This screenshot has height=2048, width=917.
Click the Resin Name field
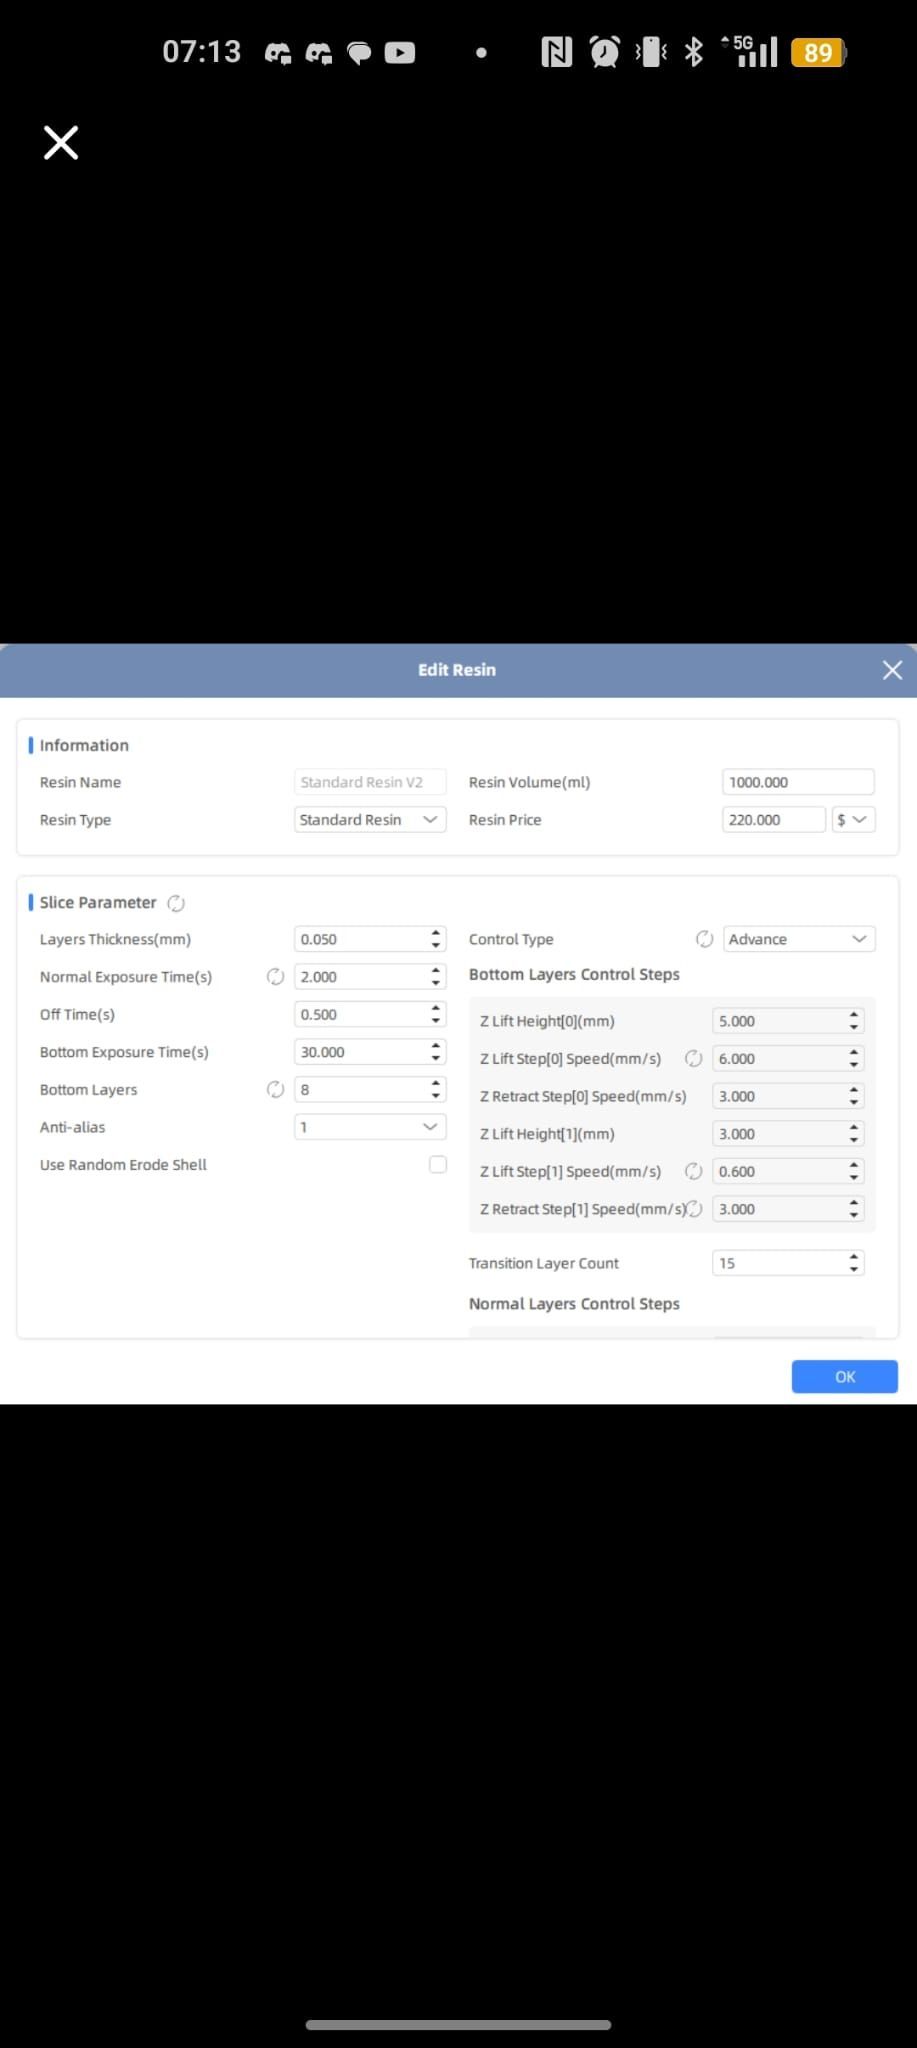coord(370,782)
